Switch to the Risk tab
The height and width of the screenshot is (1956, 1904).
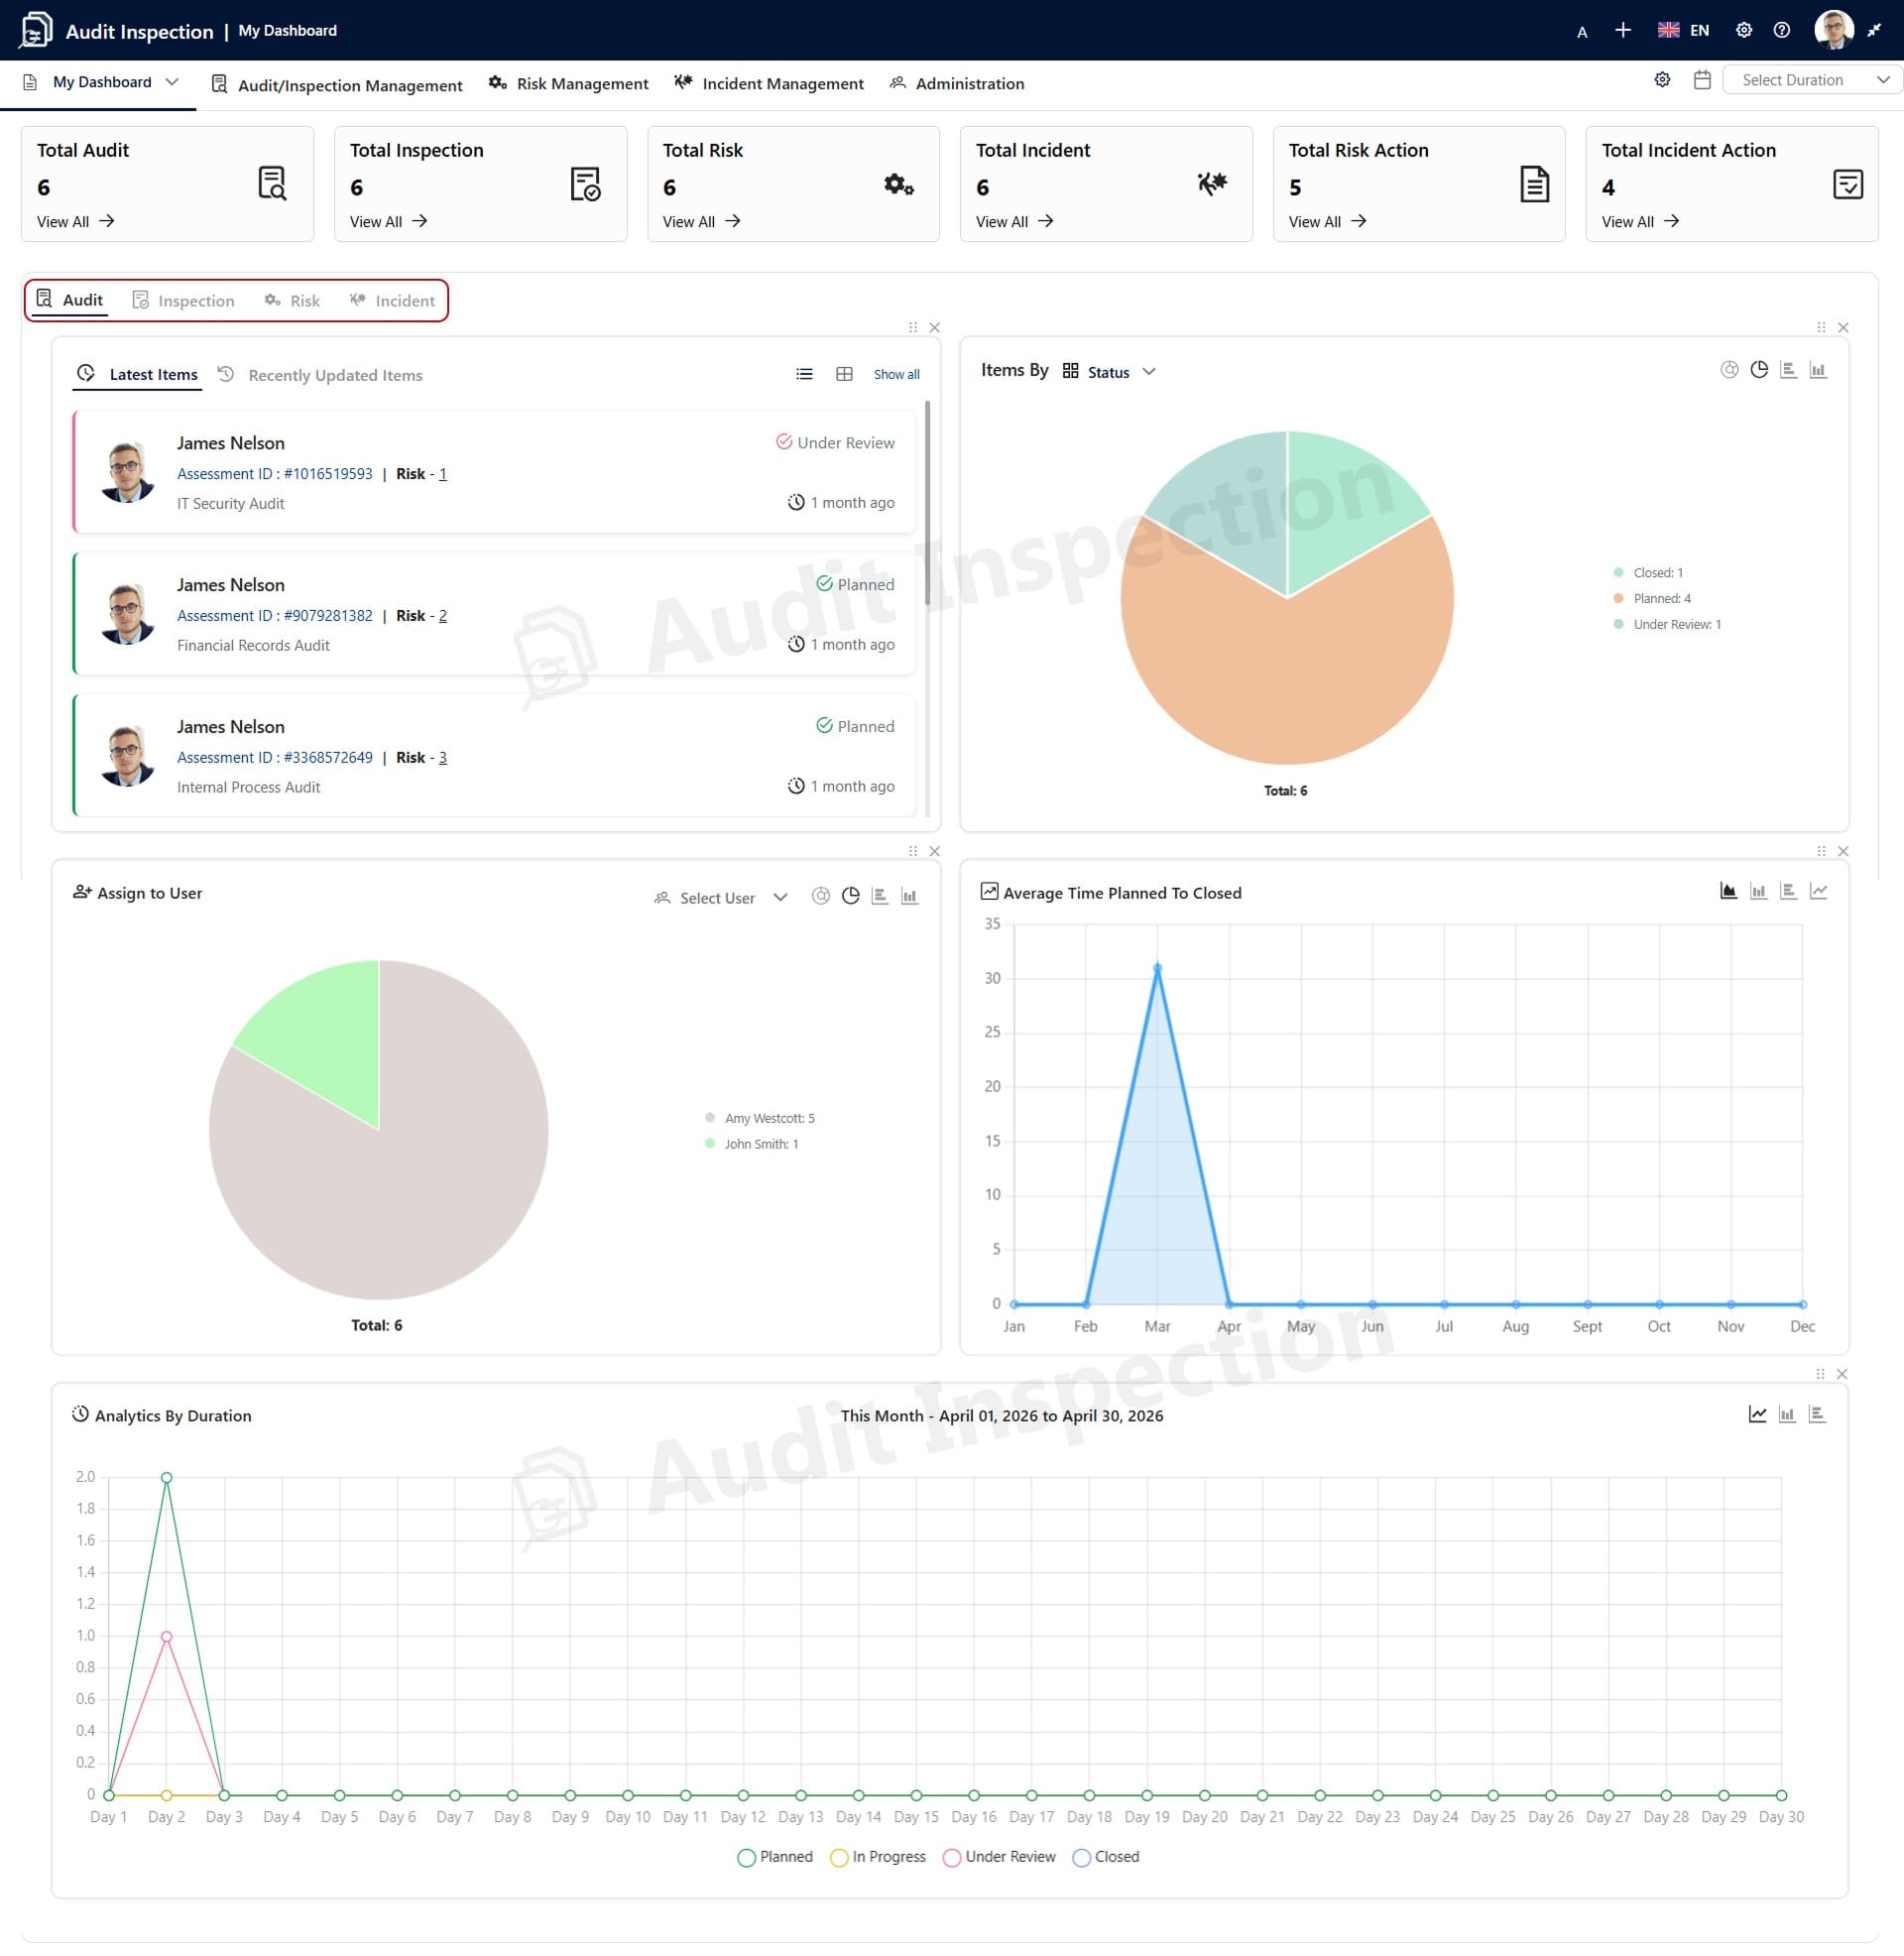(292, 301)
